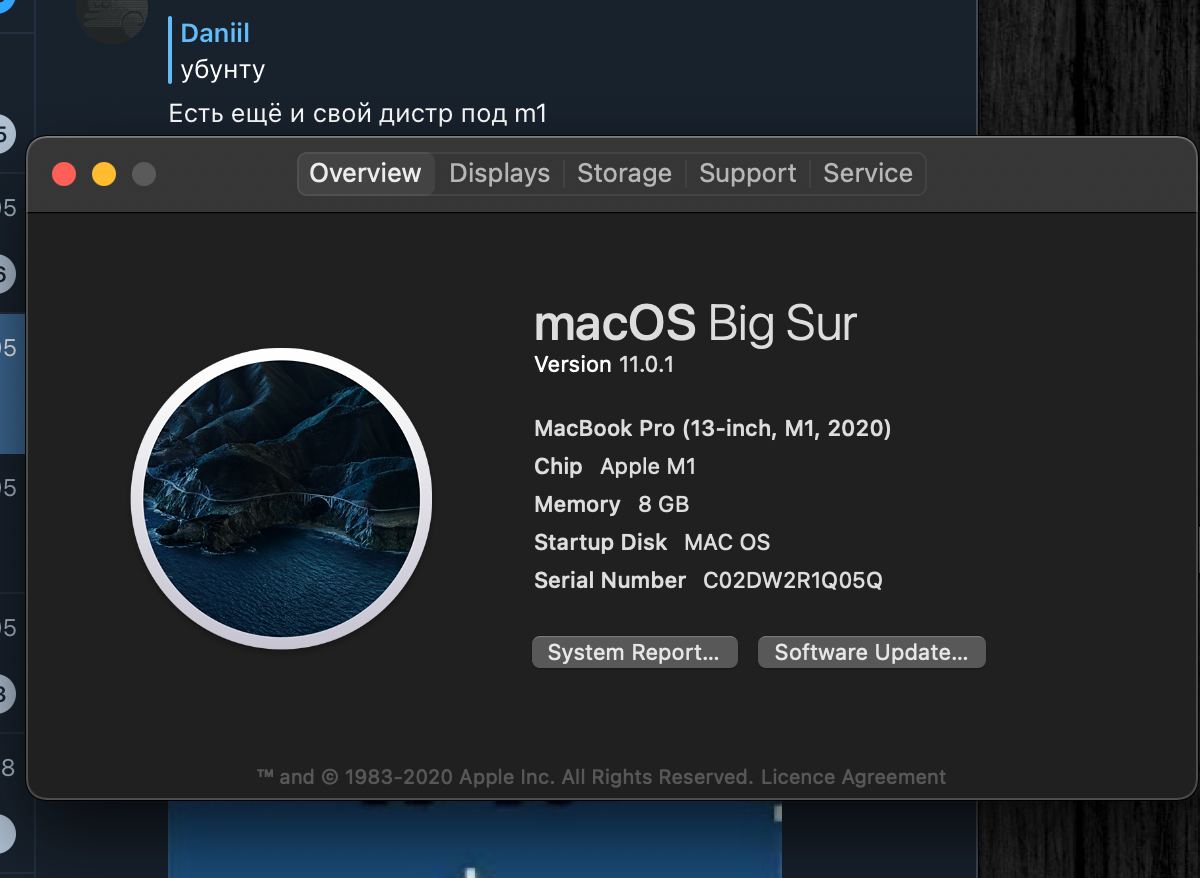Select the Overview tab
The image size is (1200, 878).
[366, 173]
